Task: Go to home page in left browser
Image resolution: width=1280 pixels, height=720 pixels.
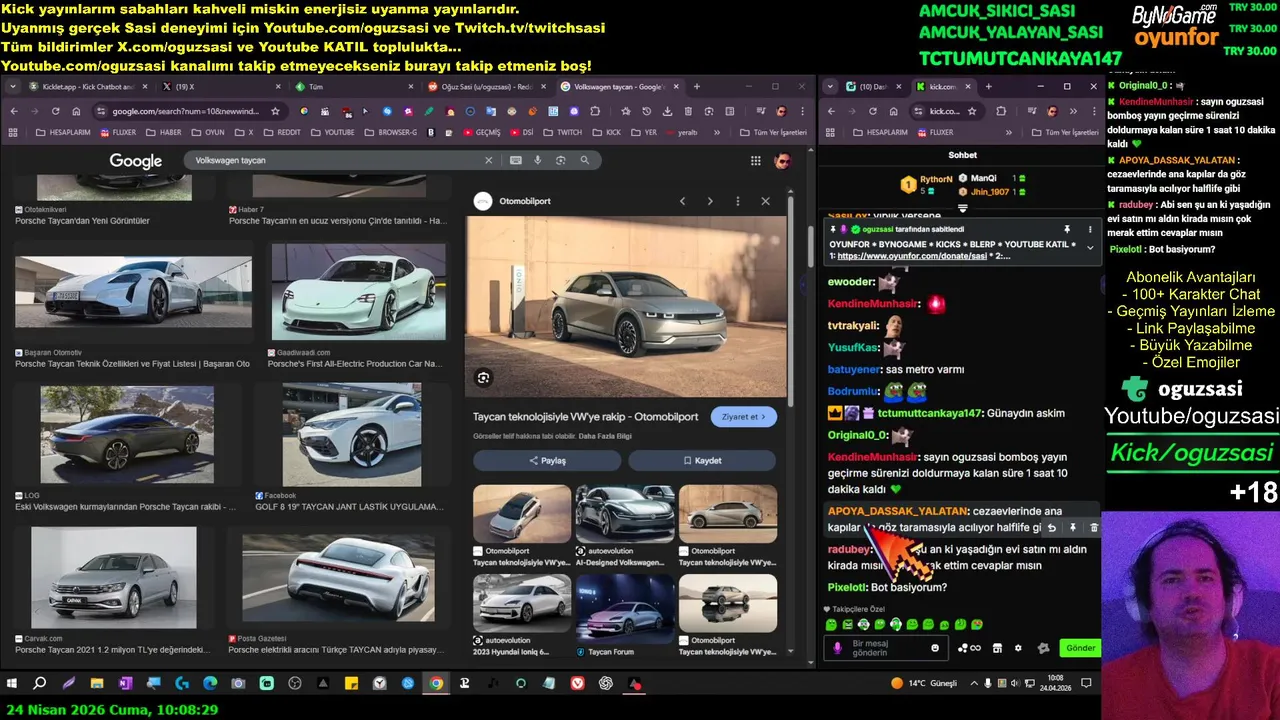Action: [x=77, y=111]
